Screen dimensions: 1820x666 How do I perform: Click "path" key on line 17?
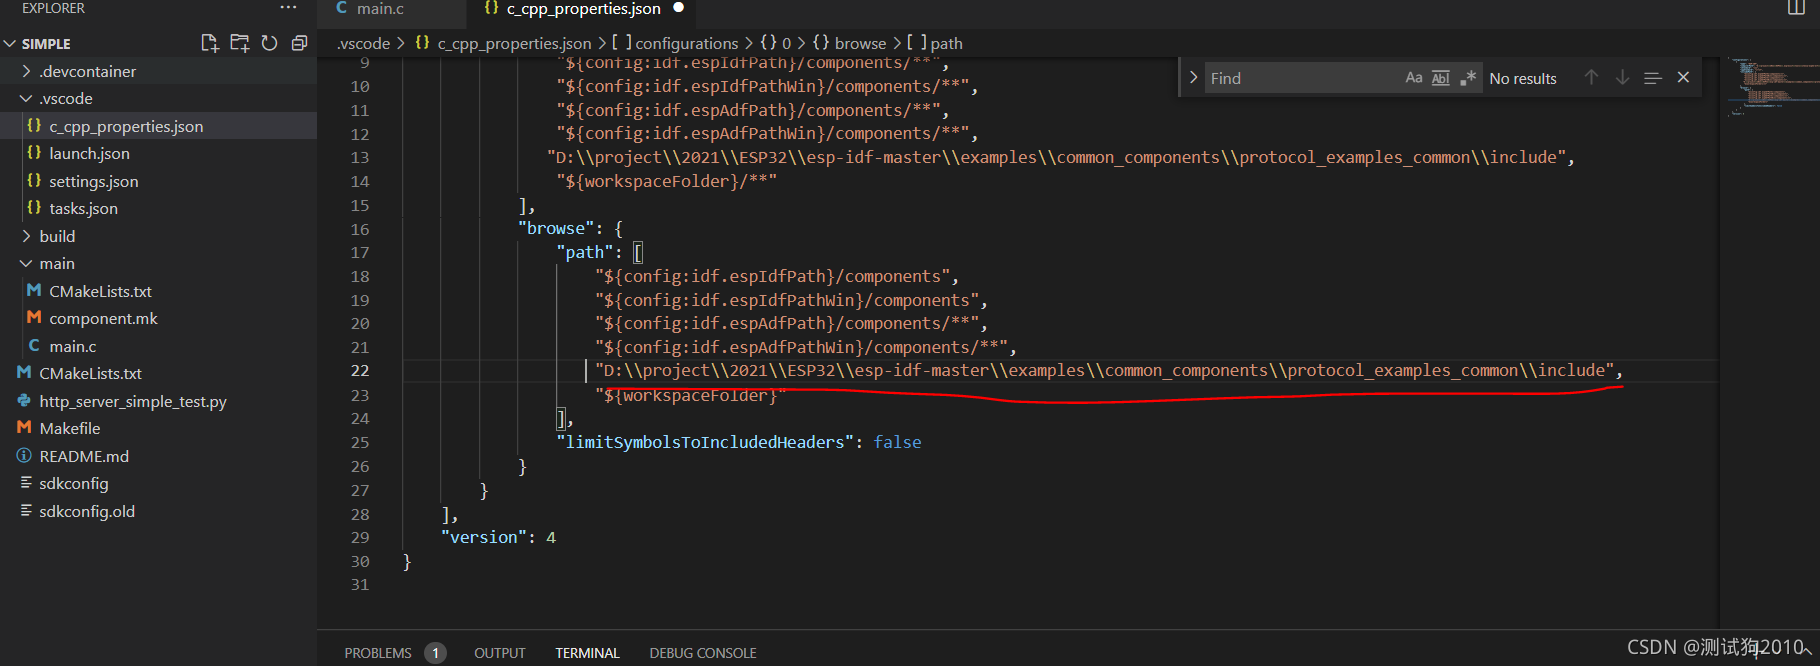[x=585, y=253]
